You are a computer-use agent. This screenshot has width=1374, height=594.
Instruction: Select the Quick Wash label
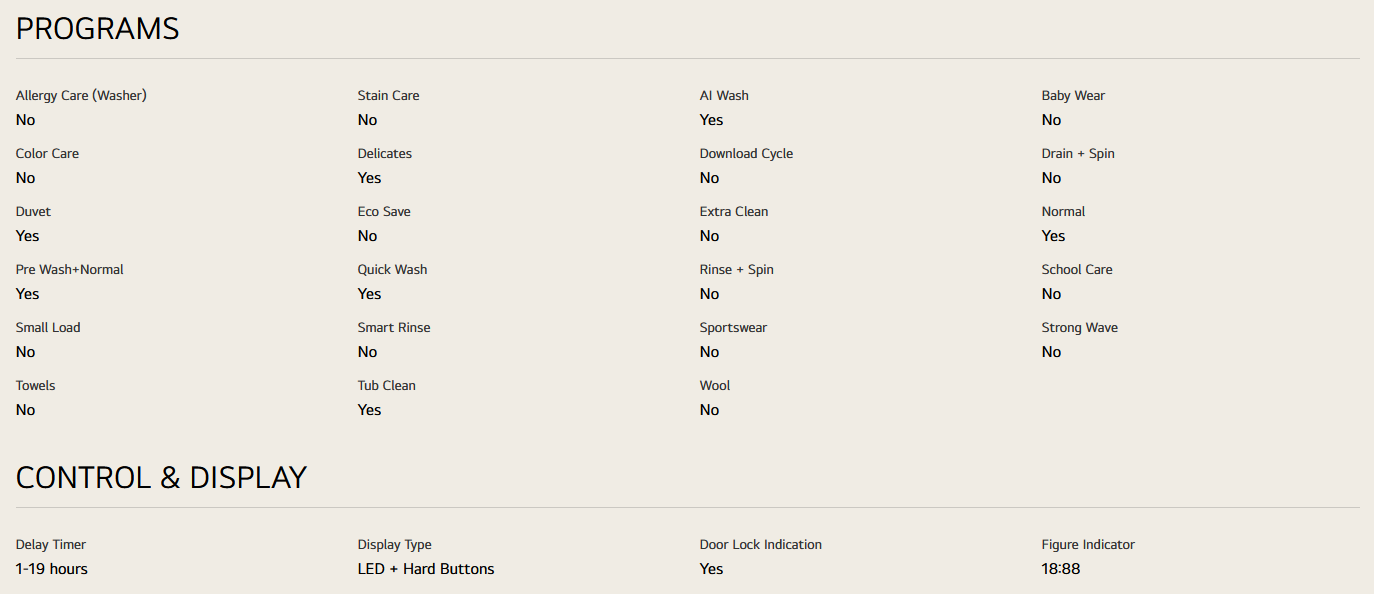(x=392, y=270)
